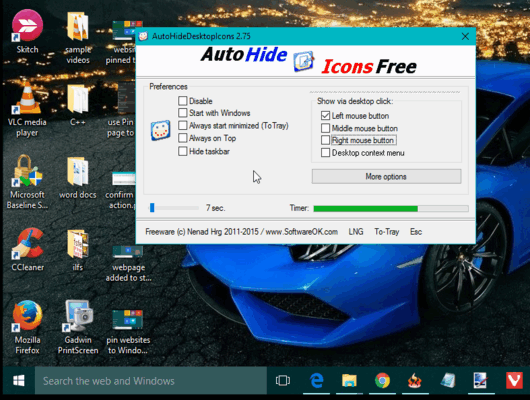Image resolution: width=530 pixels, height=400 pixels.
Task: Open the www.SoftwareOK.com freeware link
Action: pyautogui.click(x=302, y=232)
